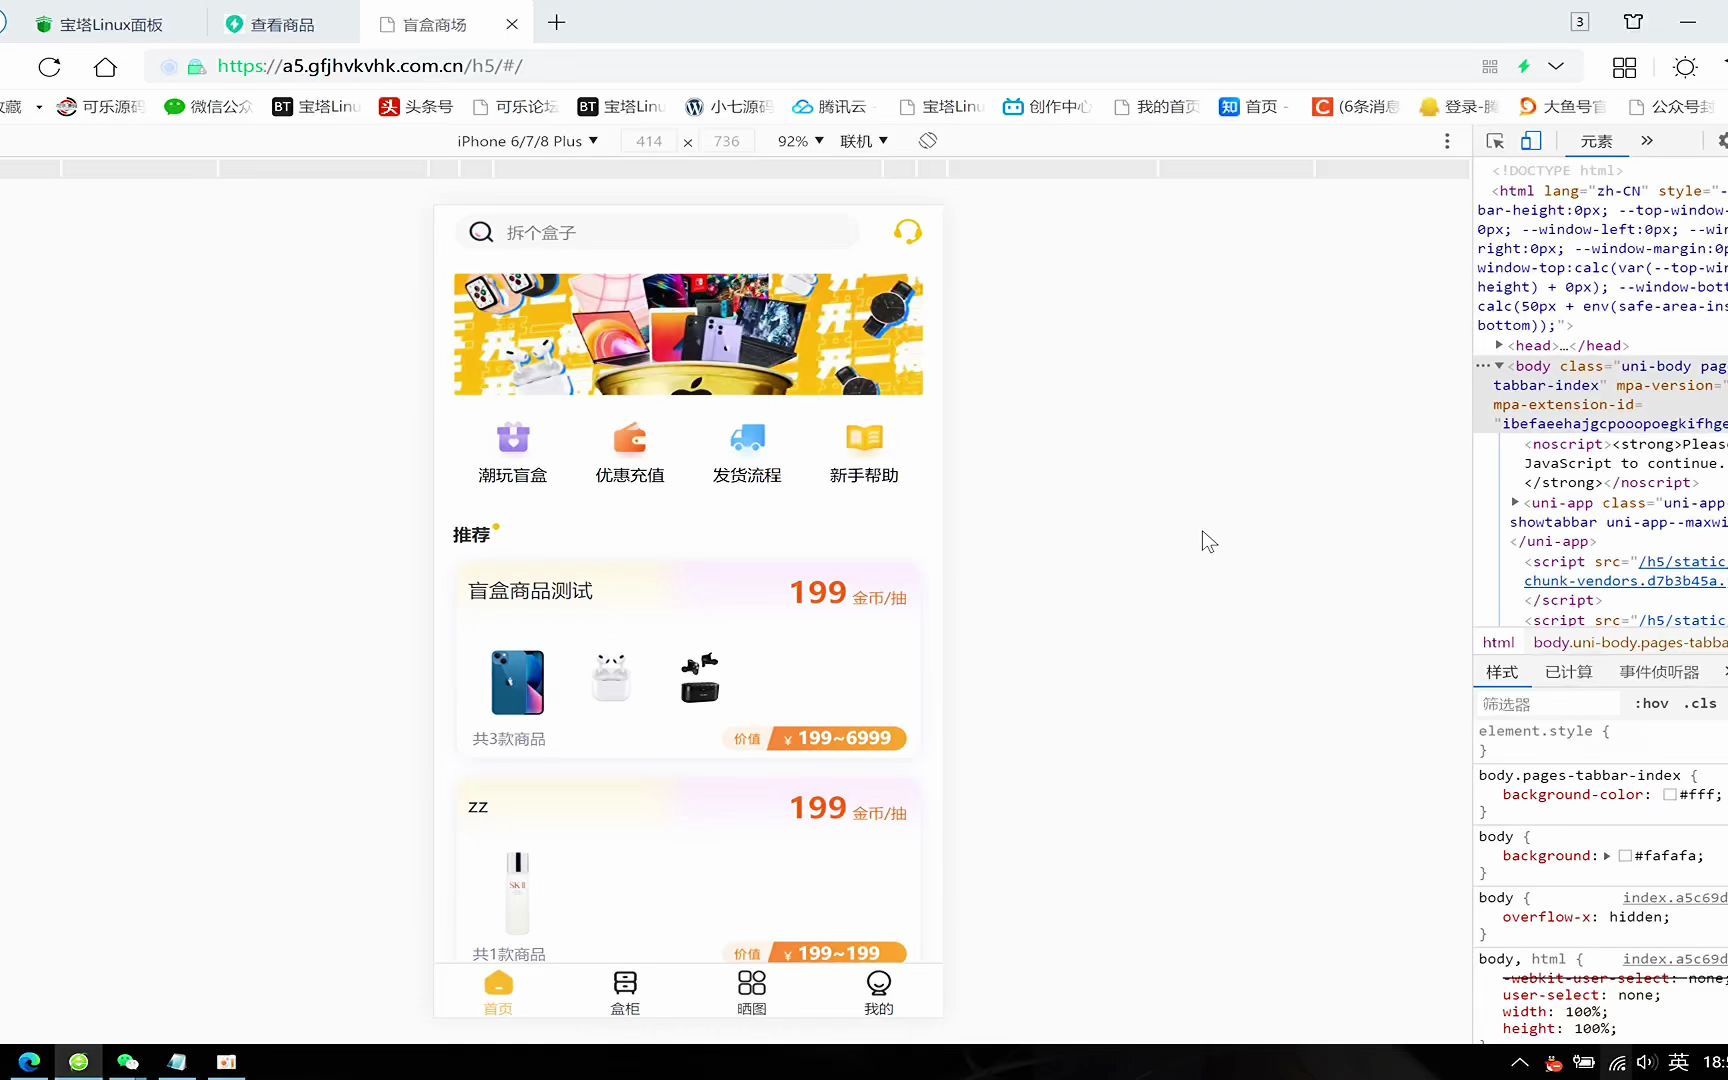Select 事件侦听器 tab

tap(1659, 672)
